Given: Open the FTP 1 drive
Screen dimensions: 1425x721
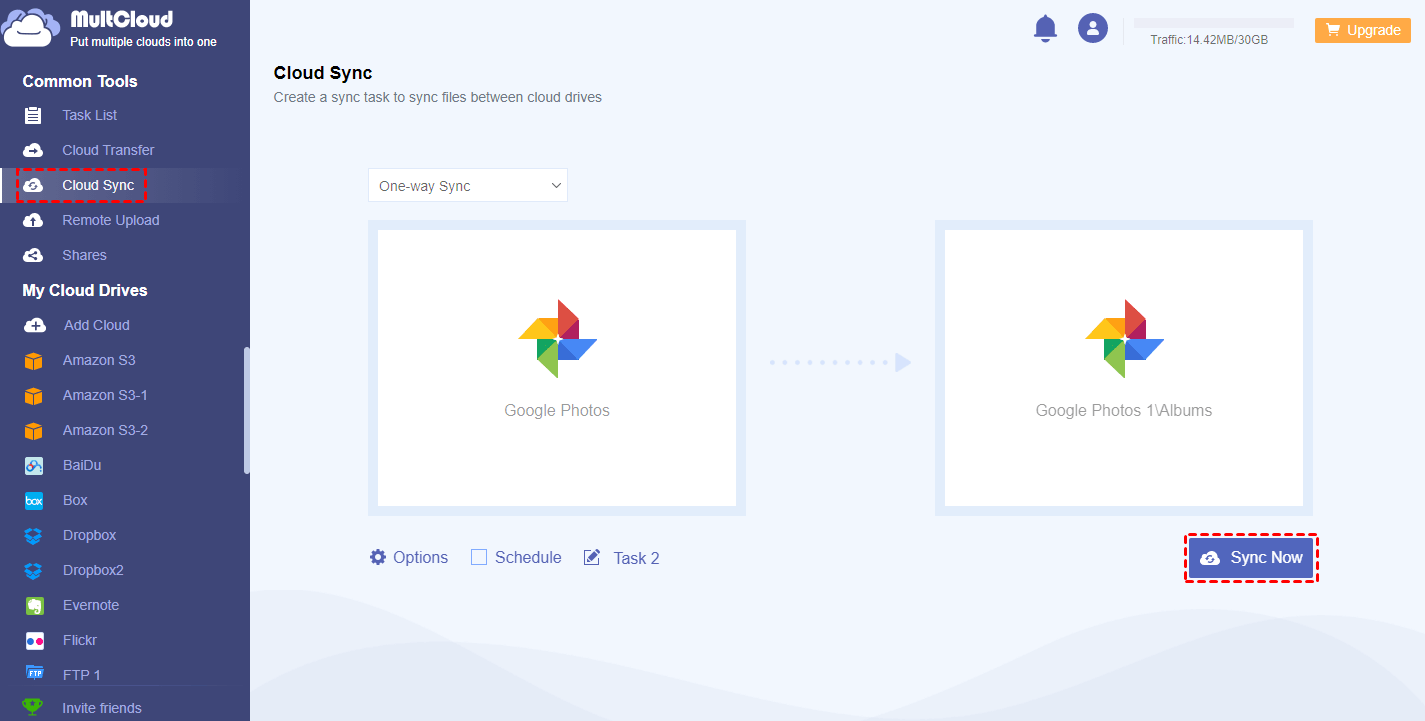Looking at the screenshot, I should pyautogui.click(x=82, y=675).
